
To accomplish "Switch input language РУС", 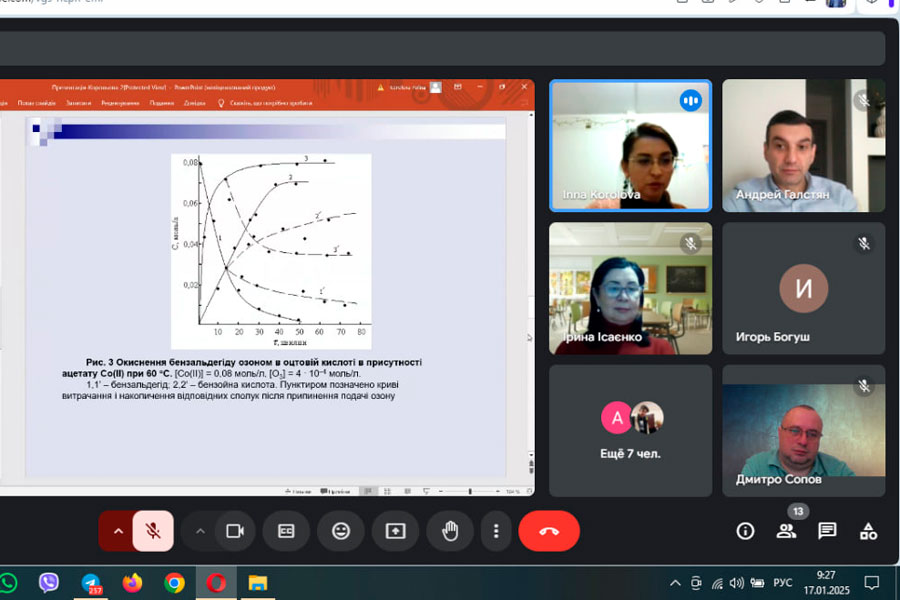I will coord(782,583).
